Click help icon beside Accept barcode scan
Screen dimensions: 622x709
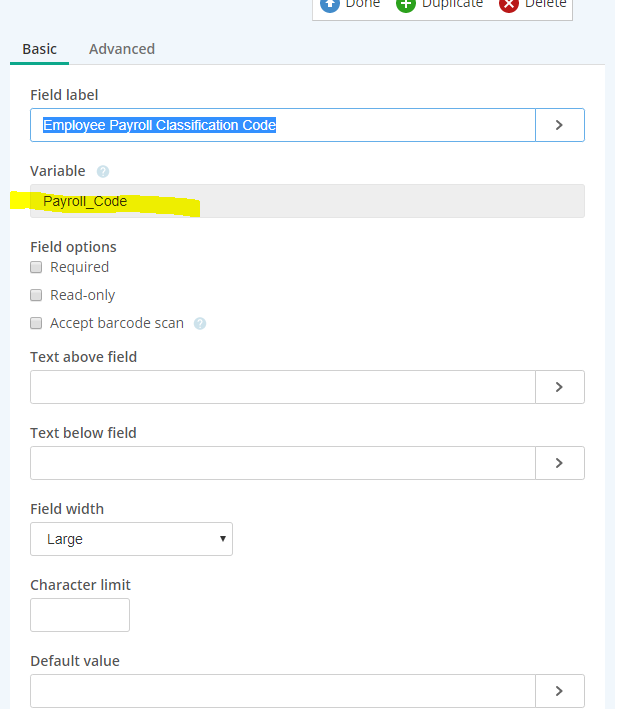point(200,323)
